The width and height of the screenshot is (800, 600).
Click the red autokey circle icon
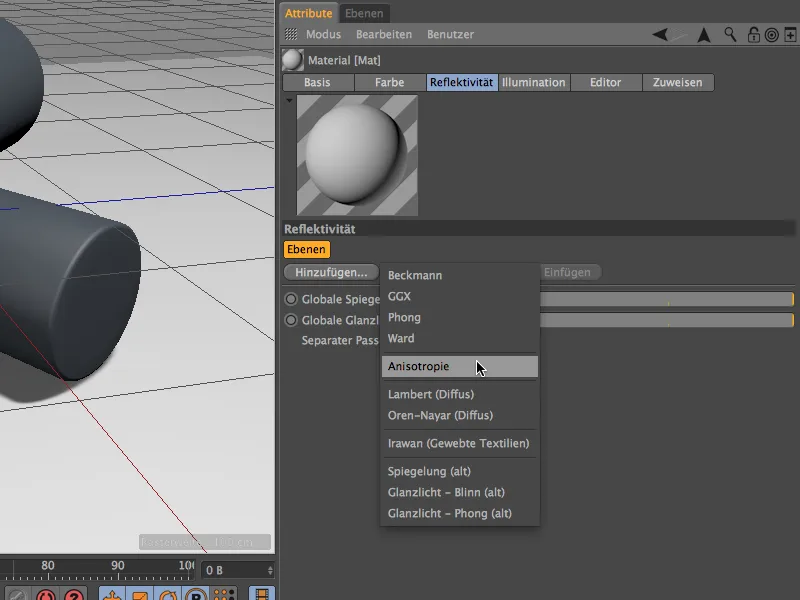pos(46,594)
